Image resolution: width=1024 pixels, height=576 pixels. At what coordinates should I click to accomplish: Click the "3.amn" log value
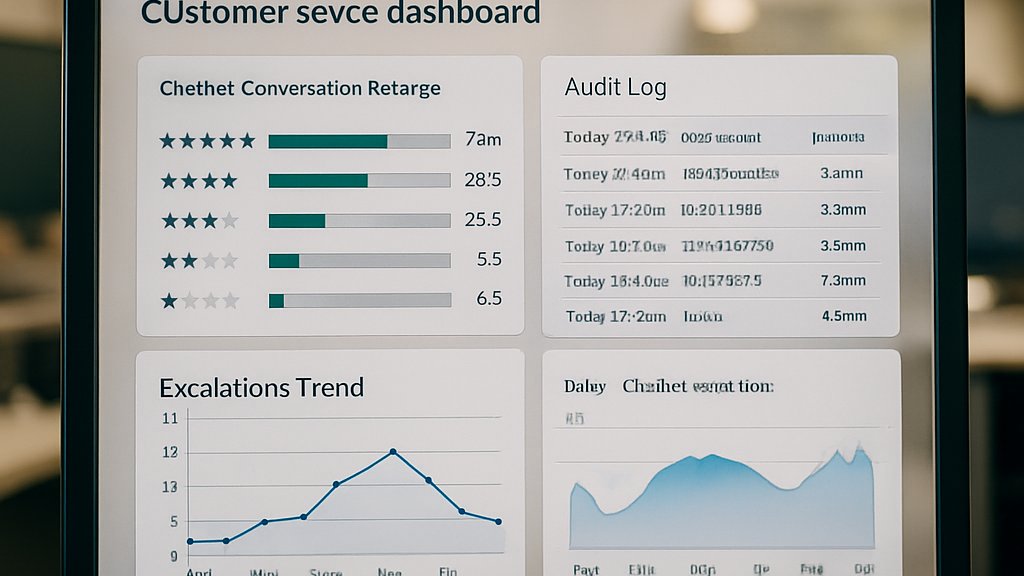pos(842,173)
